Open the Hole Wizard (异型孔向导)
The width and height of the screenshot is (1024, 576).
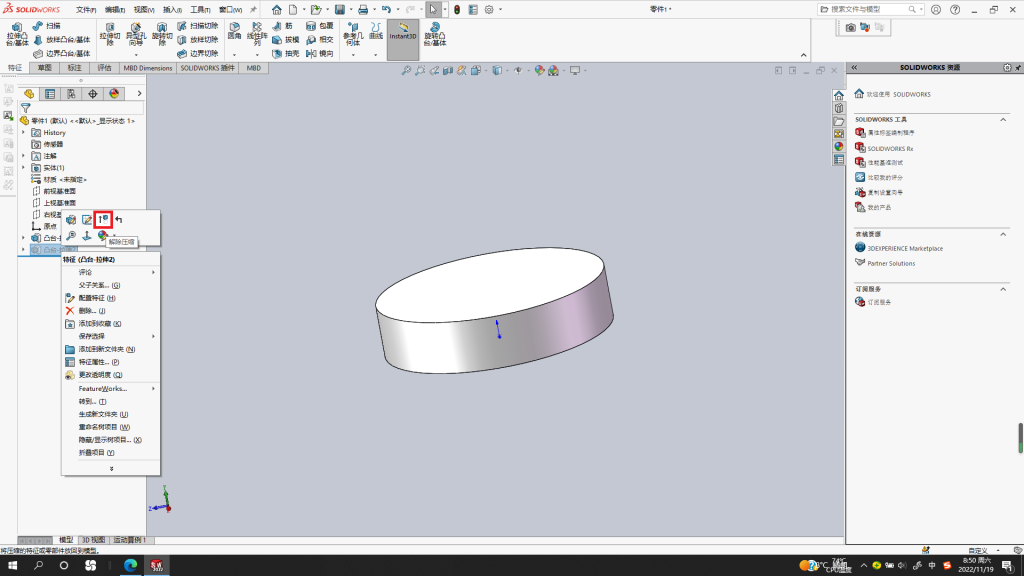pos(135,35)
